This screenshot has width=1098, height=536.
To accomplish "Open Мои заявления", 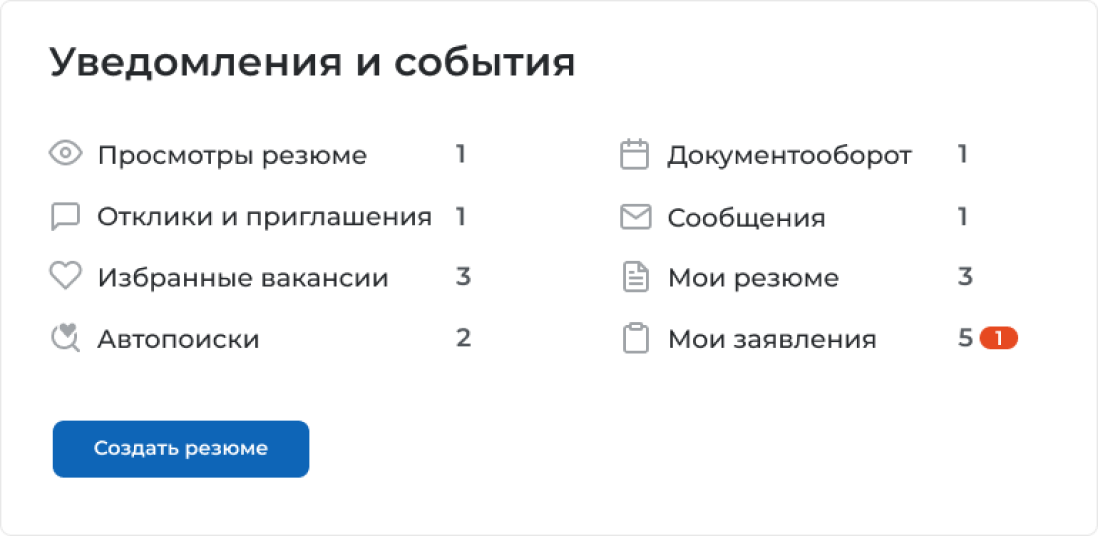I will (x=772, y=339).
